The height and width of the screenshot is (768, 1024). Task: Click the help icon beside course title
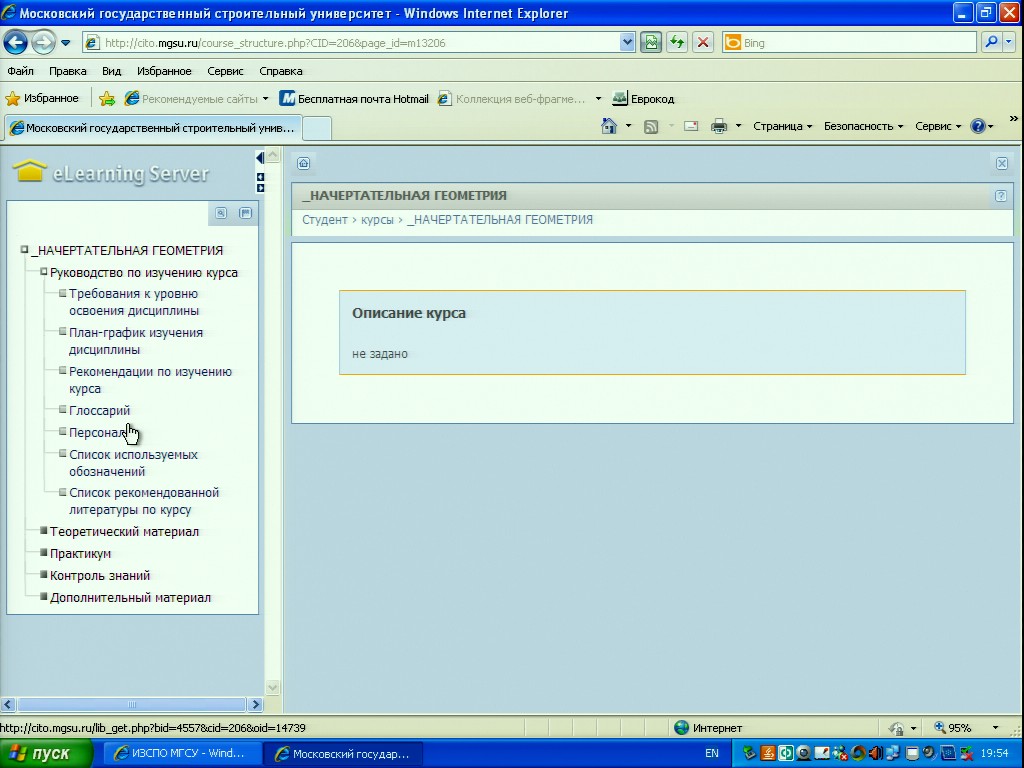click(1000, 195)
